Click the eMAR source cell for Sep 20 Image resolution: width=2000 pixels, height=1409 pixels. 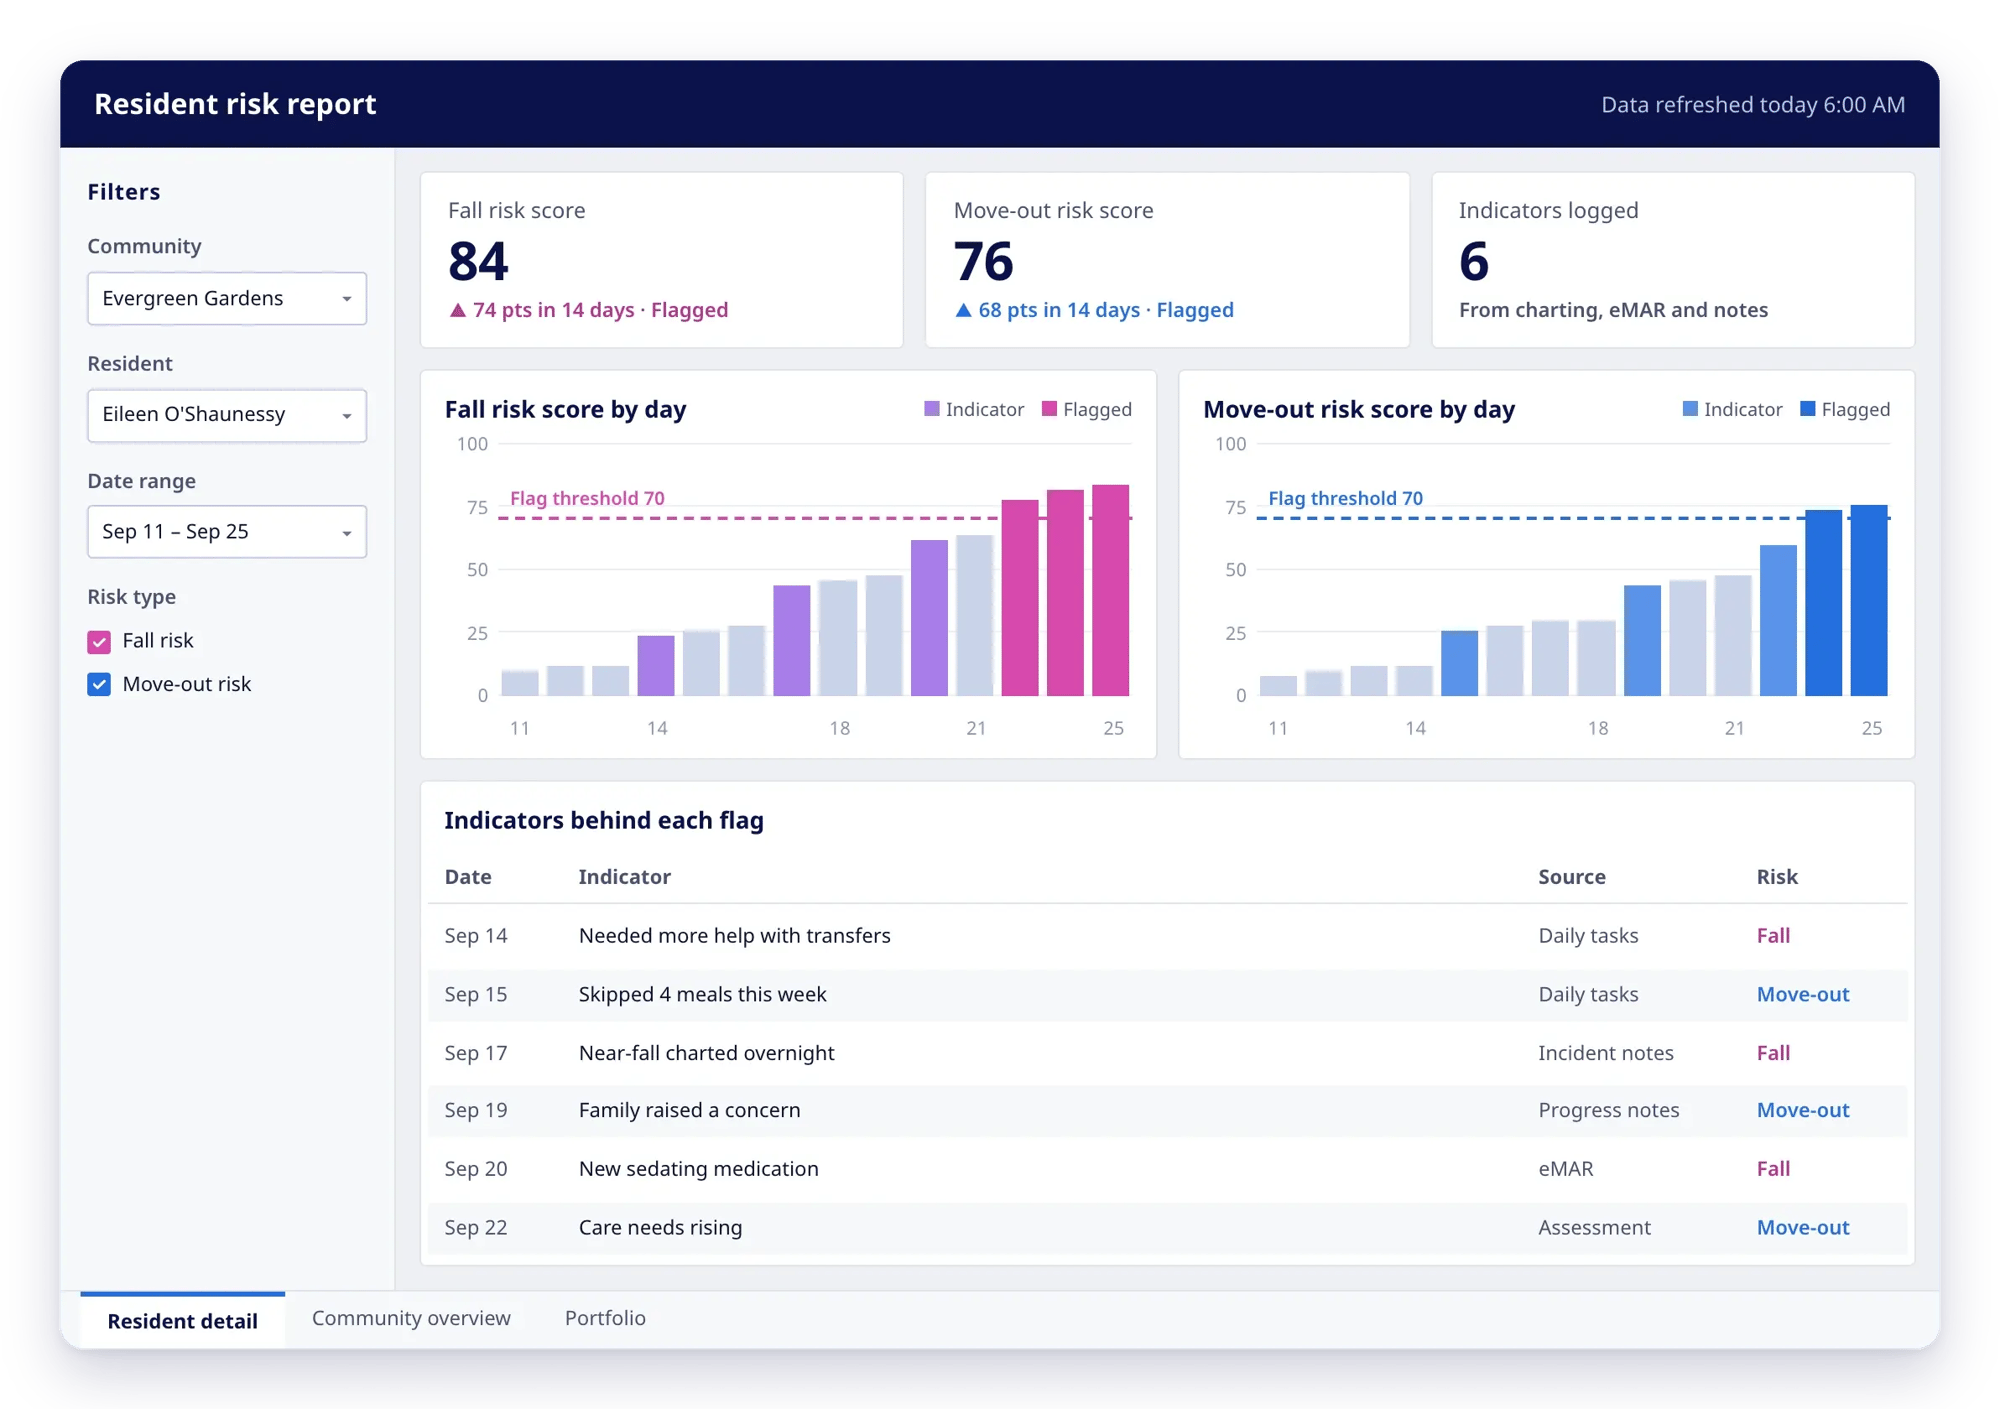coord(1565,1169)
